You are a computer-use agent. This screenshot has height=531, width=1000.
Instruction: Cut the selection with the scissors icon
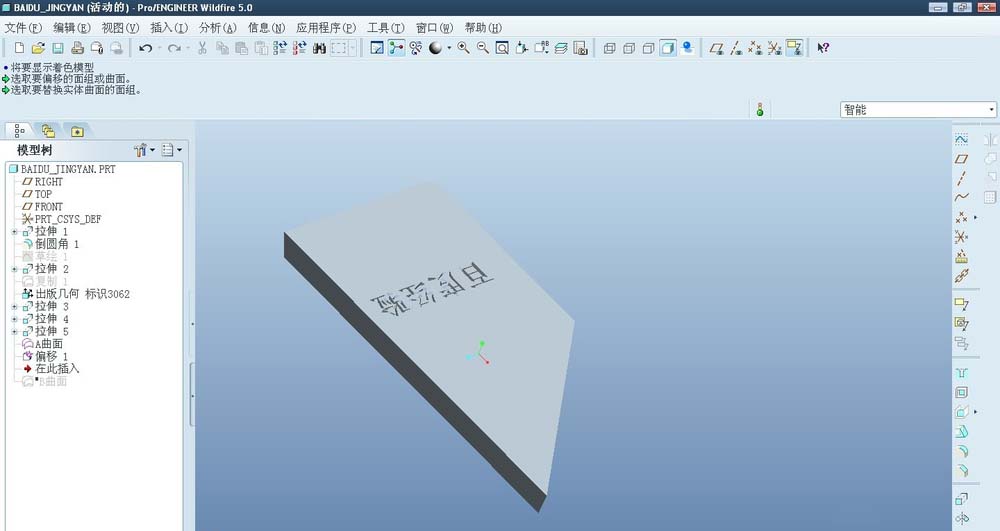tap(202, 48)
